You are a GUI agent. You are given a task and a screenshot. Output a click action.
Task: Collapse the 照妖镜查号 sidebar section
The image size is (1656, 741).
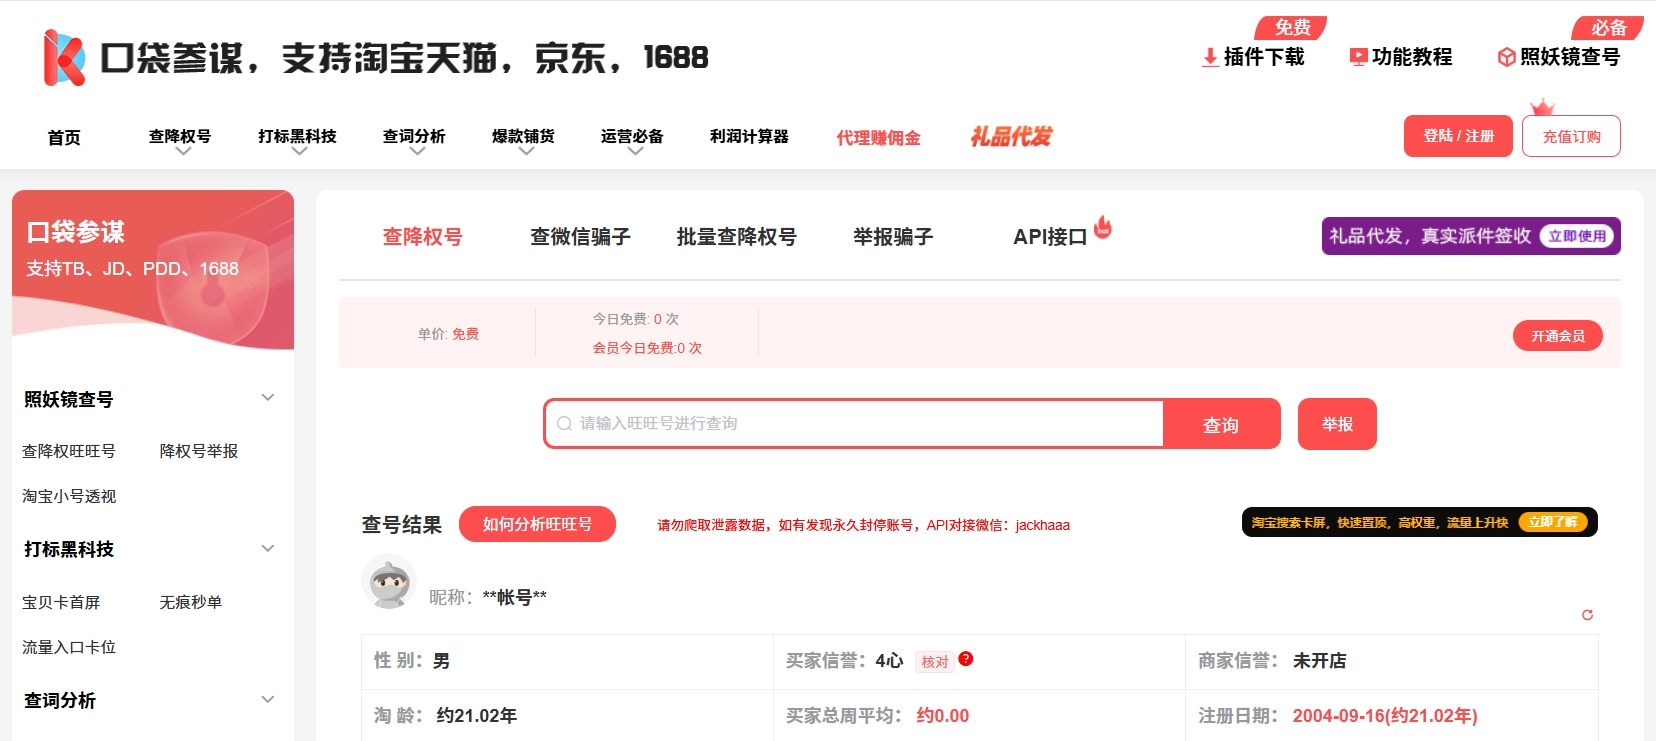click(267, 398)
